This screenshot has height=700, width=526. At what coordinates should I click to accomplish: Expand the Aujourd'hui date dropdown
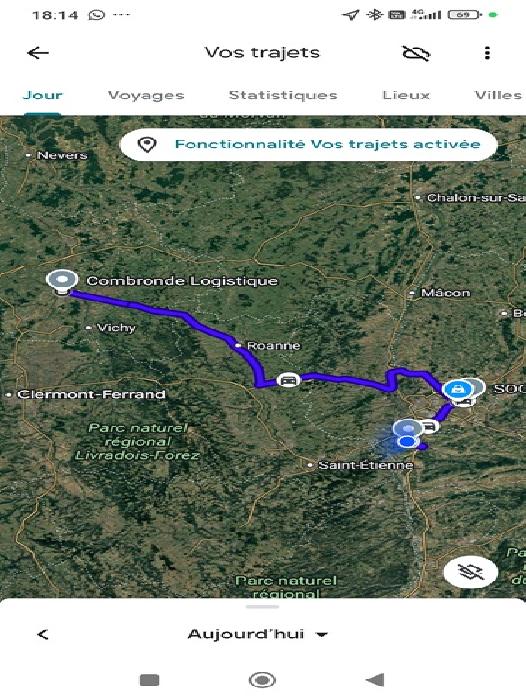click(x=258, y=634)
